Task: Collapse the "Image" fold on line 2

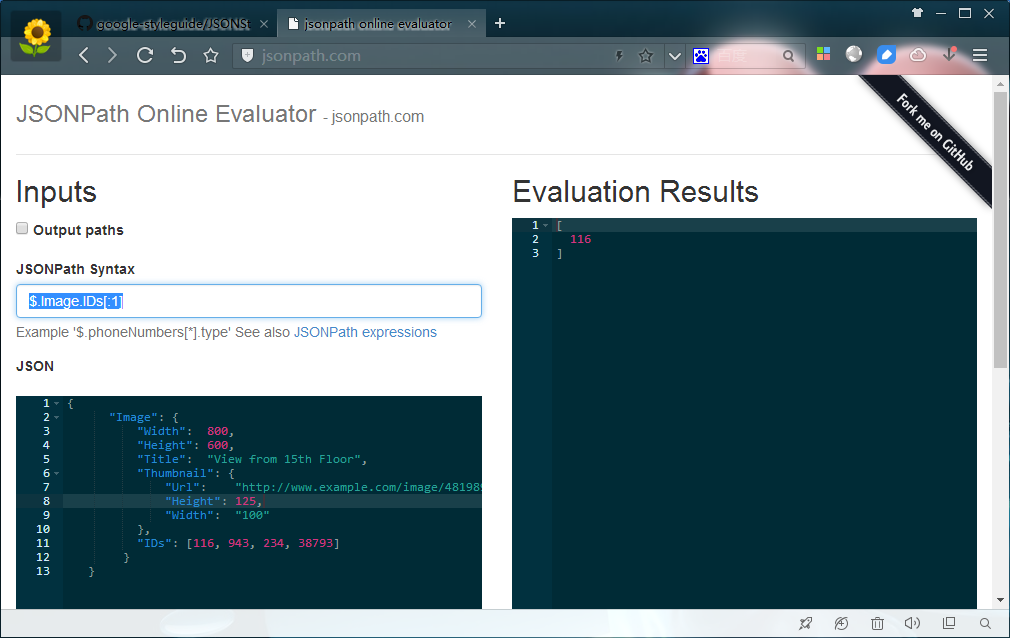Action: click(57, 418)
